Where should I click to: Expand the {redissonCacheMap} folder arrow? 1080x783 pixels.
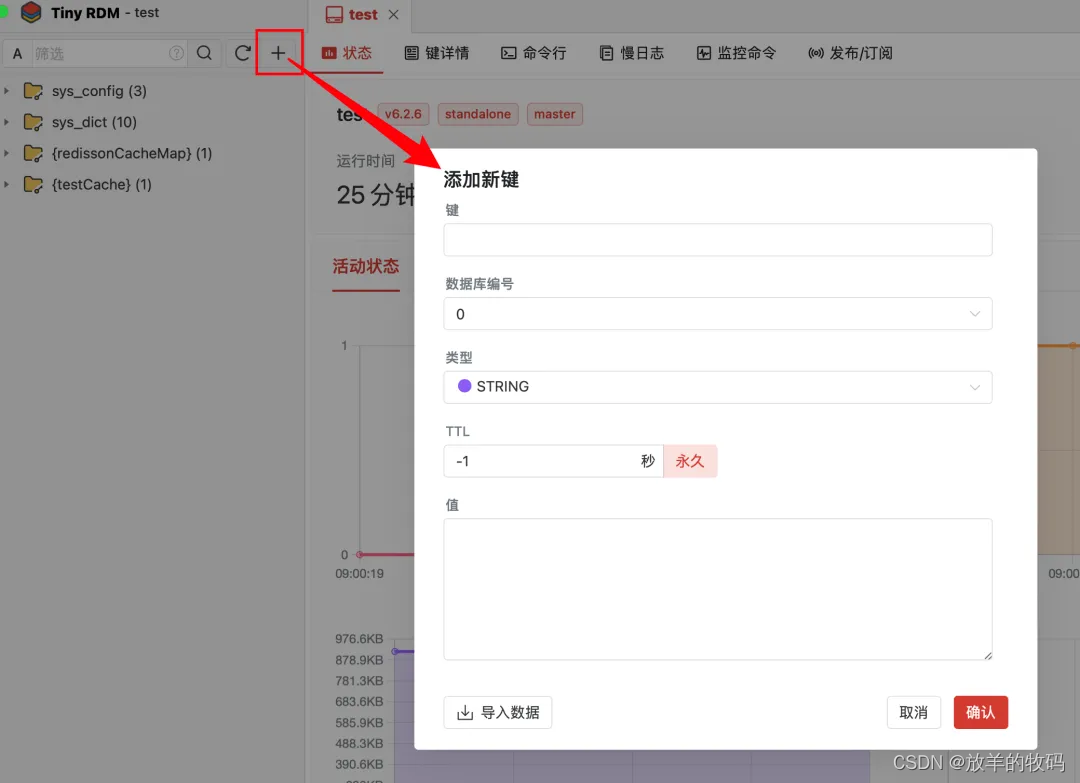pos(7,153)
